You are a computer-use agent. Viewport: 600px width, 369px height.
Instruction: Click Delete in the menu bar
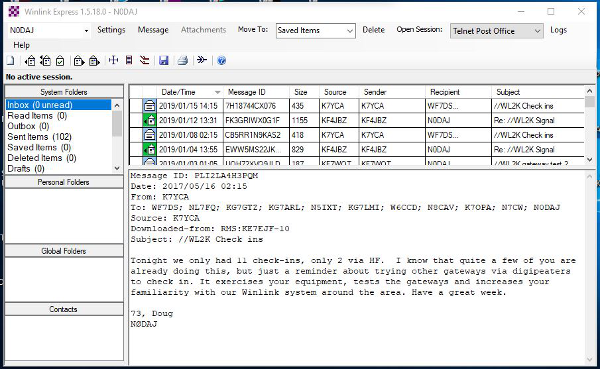373,30
